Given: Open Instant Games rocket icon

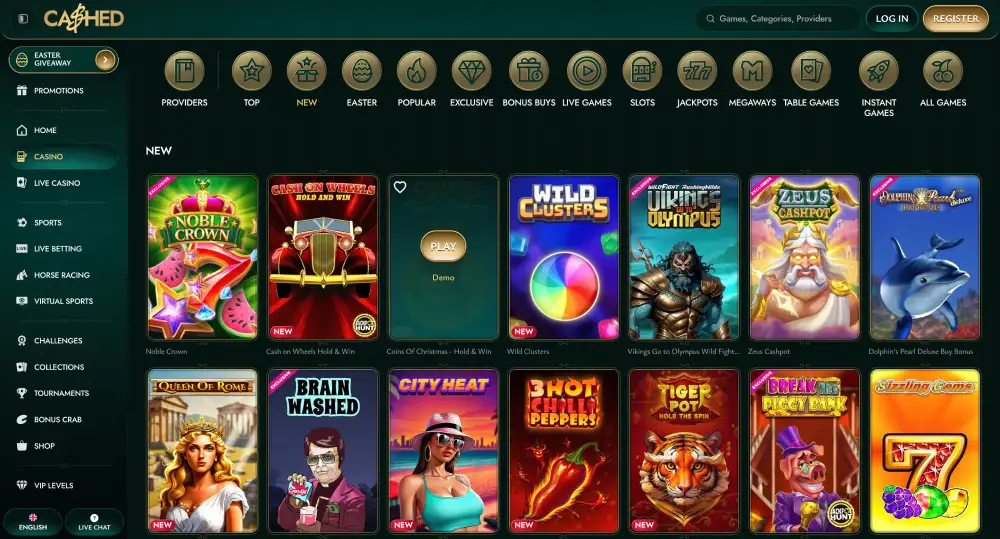Looking at the screenshot, I should pyautogui.click(x=879, y=71).
